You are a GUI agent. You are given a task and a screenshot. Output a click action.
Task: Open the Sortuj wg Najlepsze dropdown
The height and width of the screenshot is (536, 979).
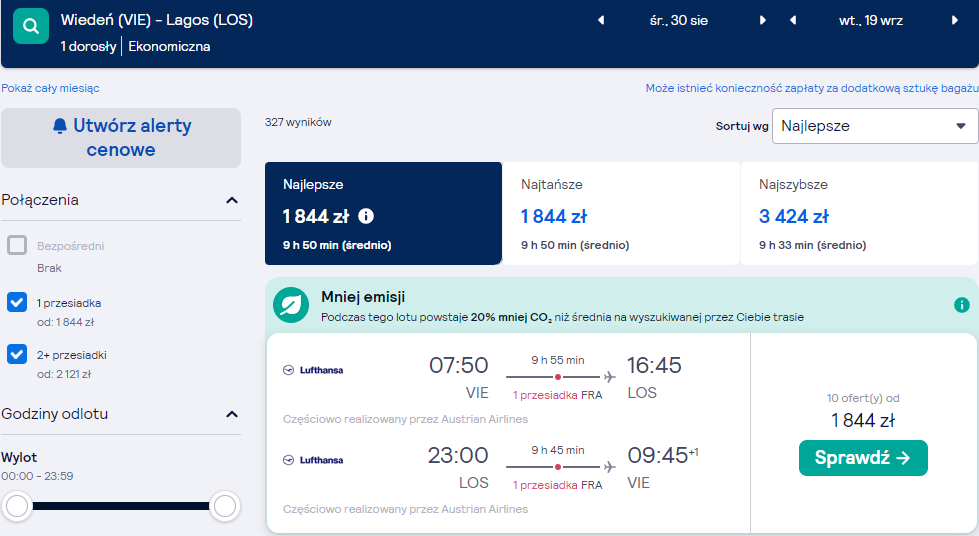[875, 126]
